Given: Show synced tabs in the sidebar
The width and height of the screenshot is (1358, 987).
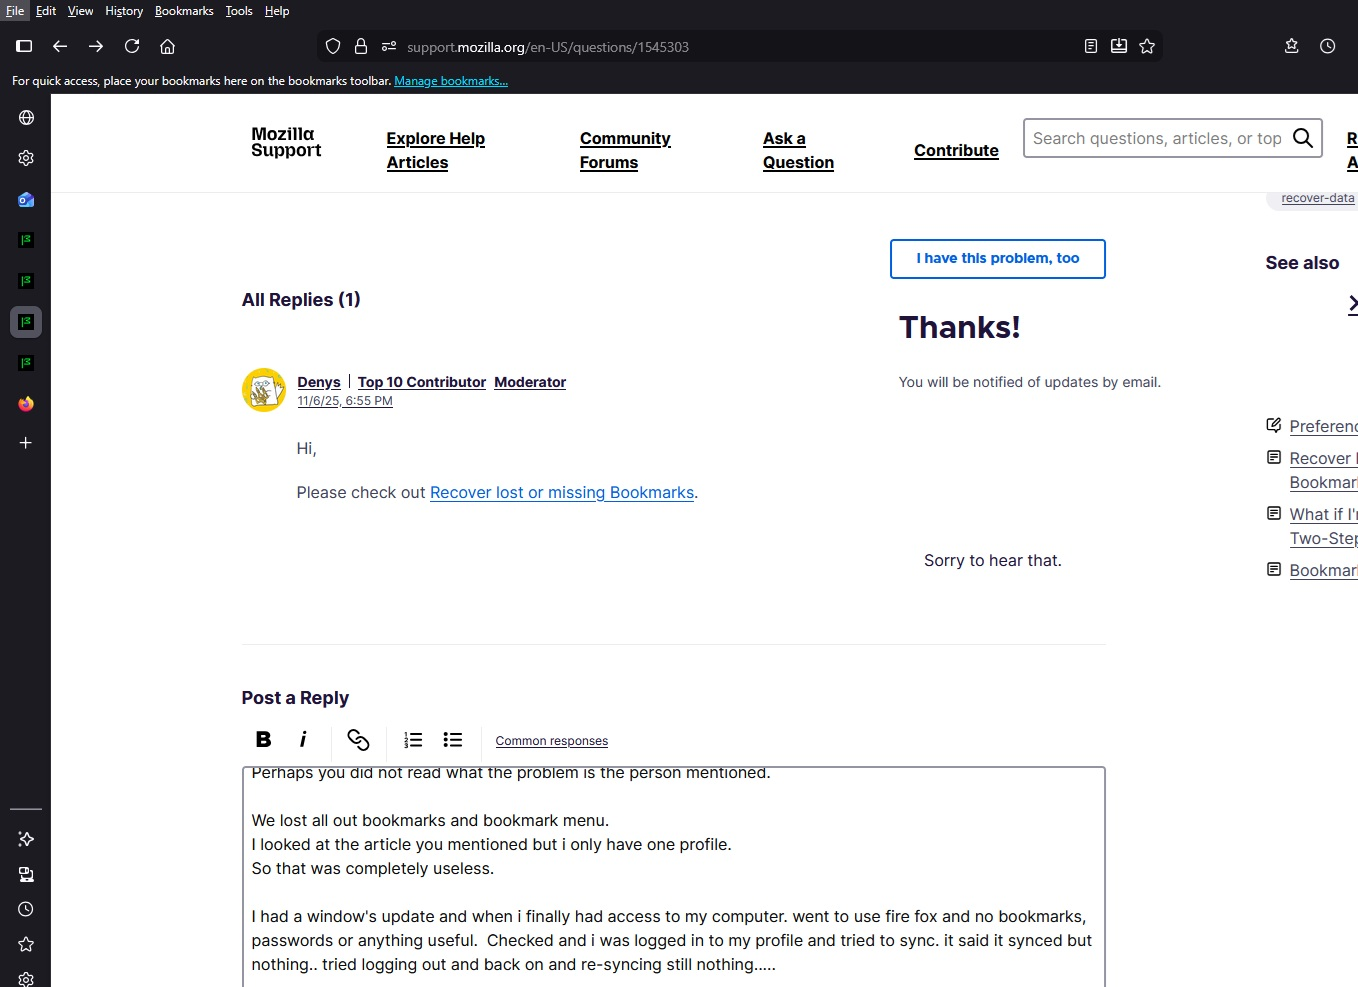Looking at the screenshot, I should 26,874.
